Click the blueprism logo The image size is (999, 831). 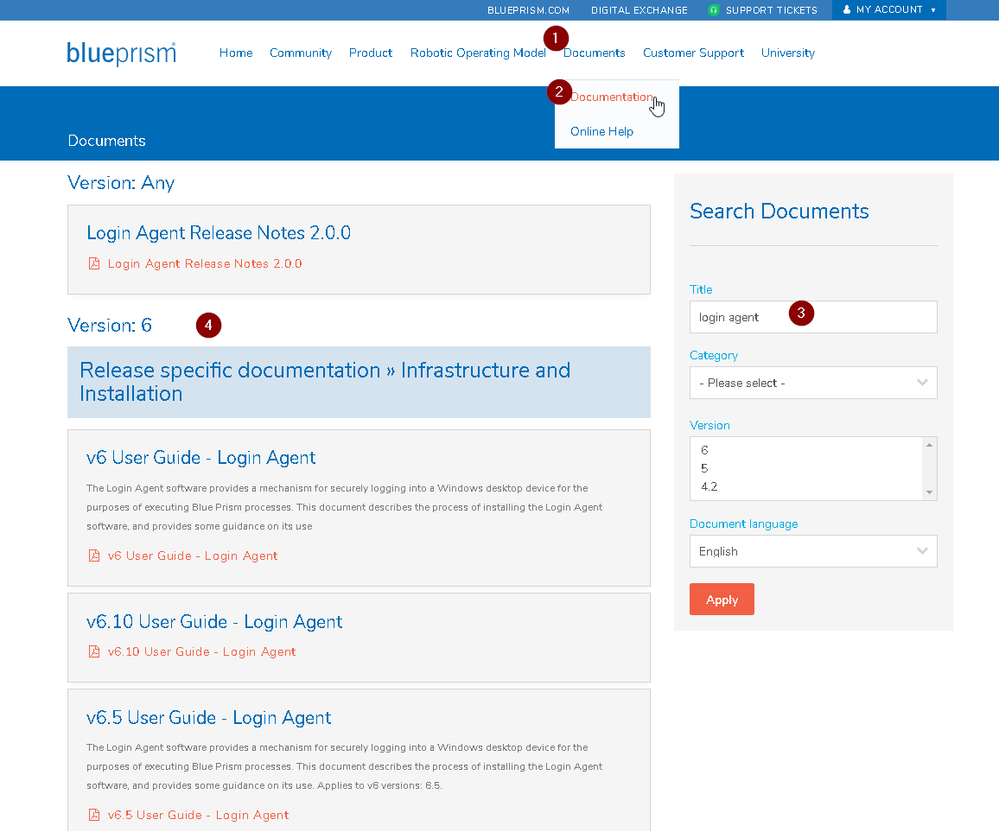pyautogui.click(x=121, y=54)
